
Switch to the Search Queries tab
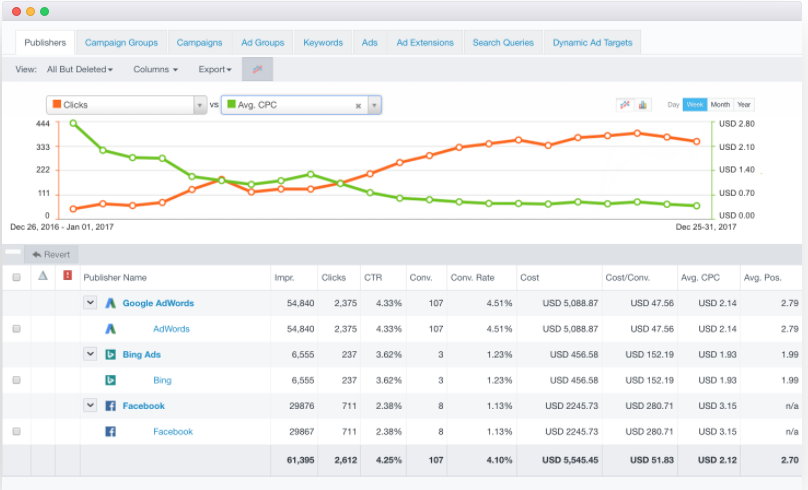coord(503,42)
